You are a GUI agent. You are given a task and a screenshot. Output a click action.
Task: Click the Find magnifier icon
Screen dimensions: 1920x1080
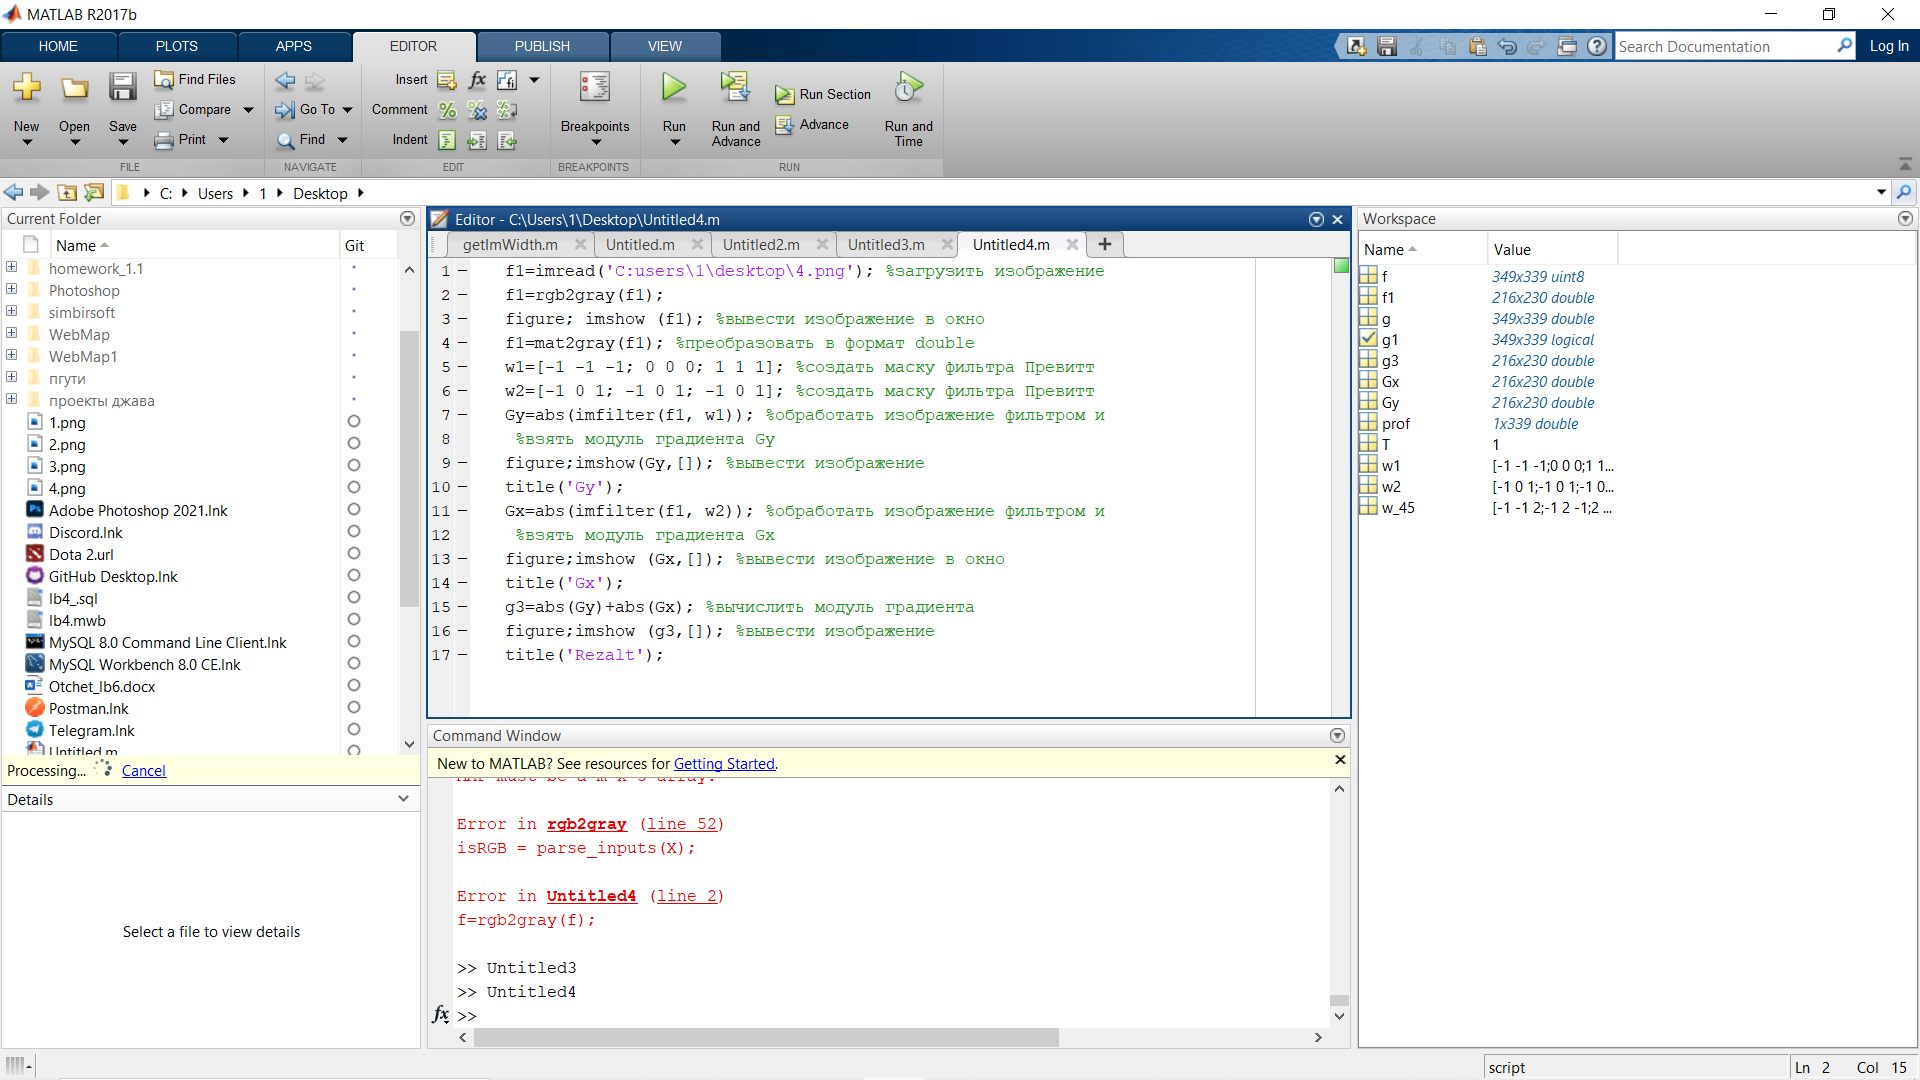(285, 140)
